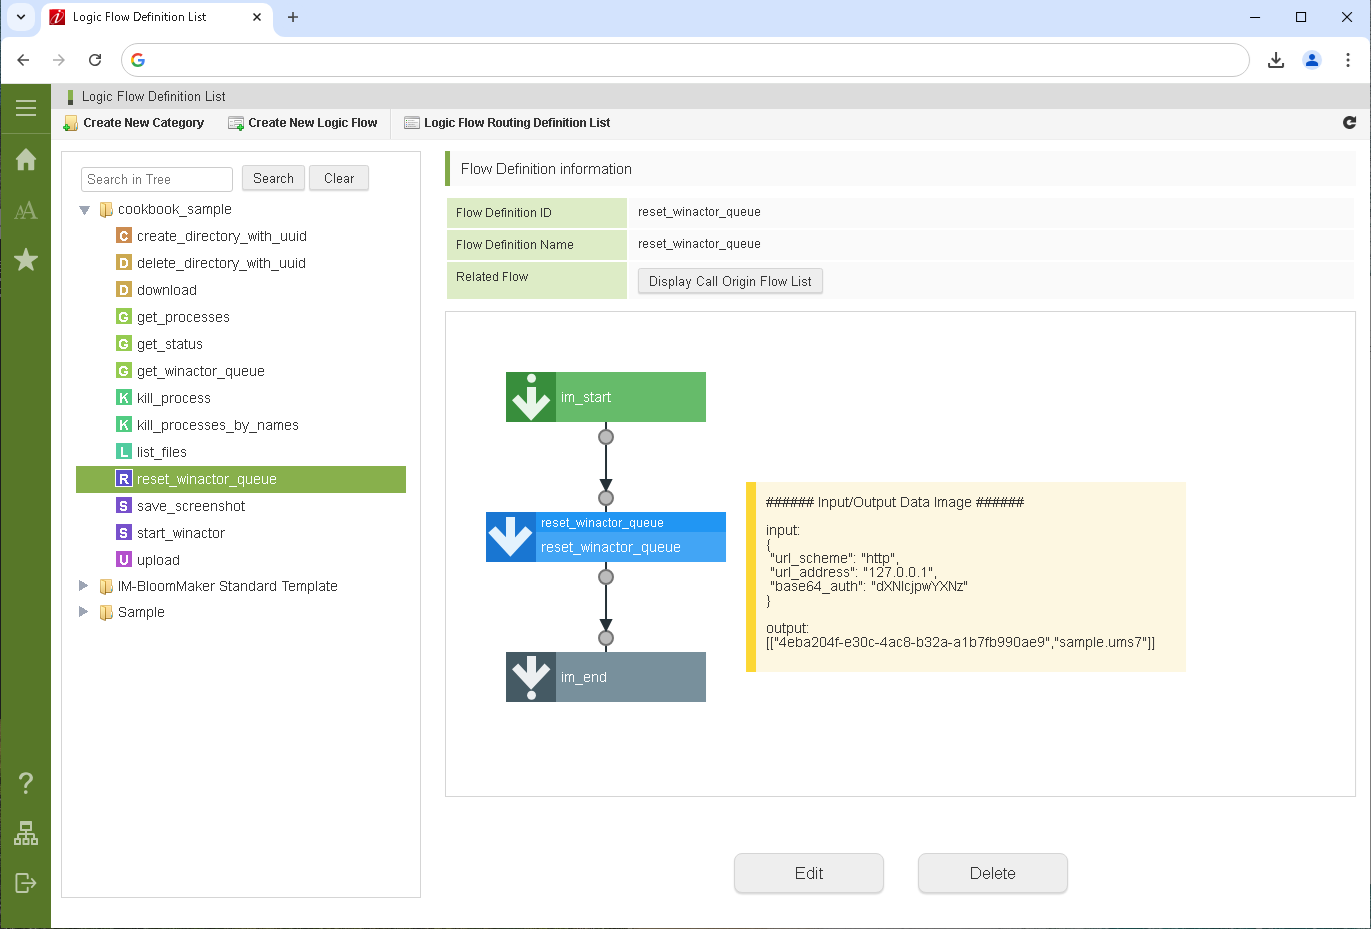Expand the Sample category
The image size is (1371, 929).
(84, 612)
